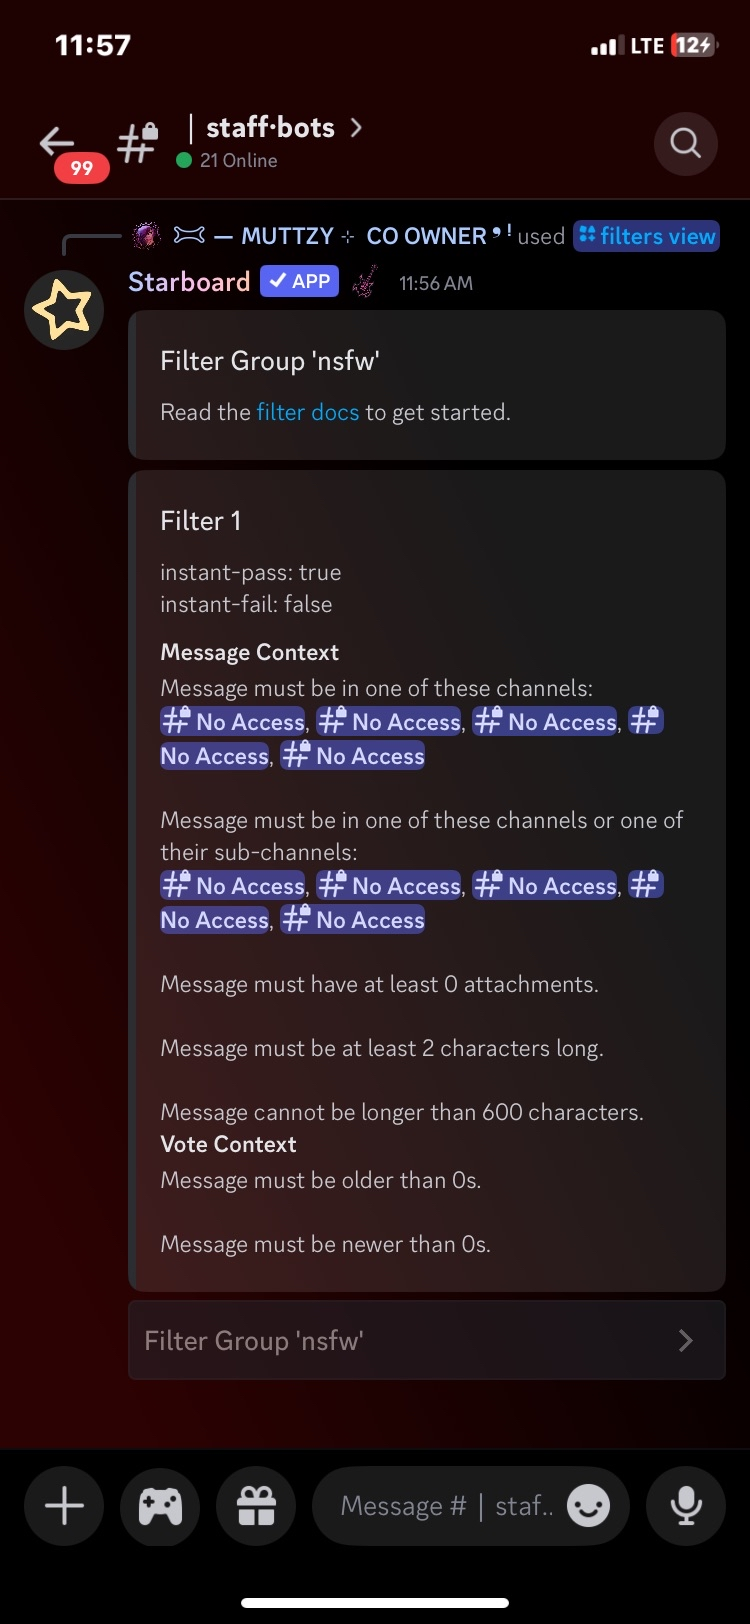Screen dimensions: 750x1624
Task: Tap the verified APP badge
Action: click(x=299, y=282)
